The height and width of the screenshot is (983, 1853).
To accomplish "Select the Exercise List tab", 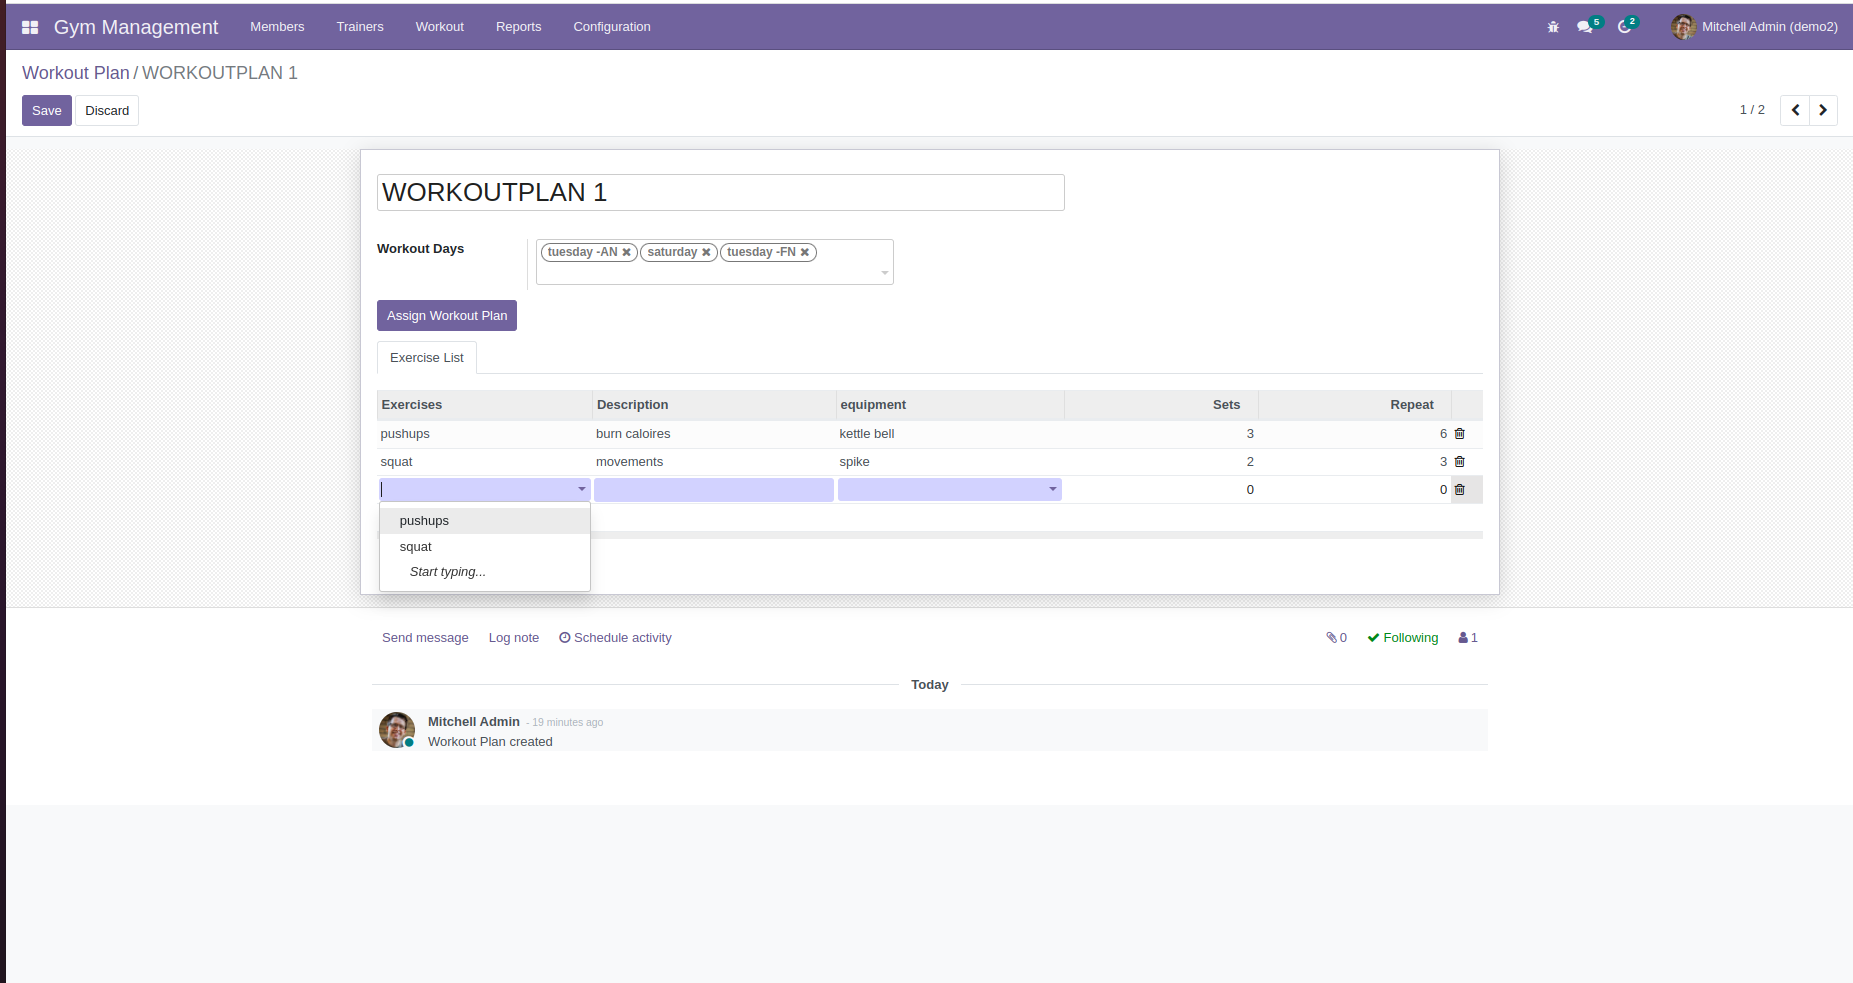I will [x=427, y=358].
